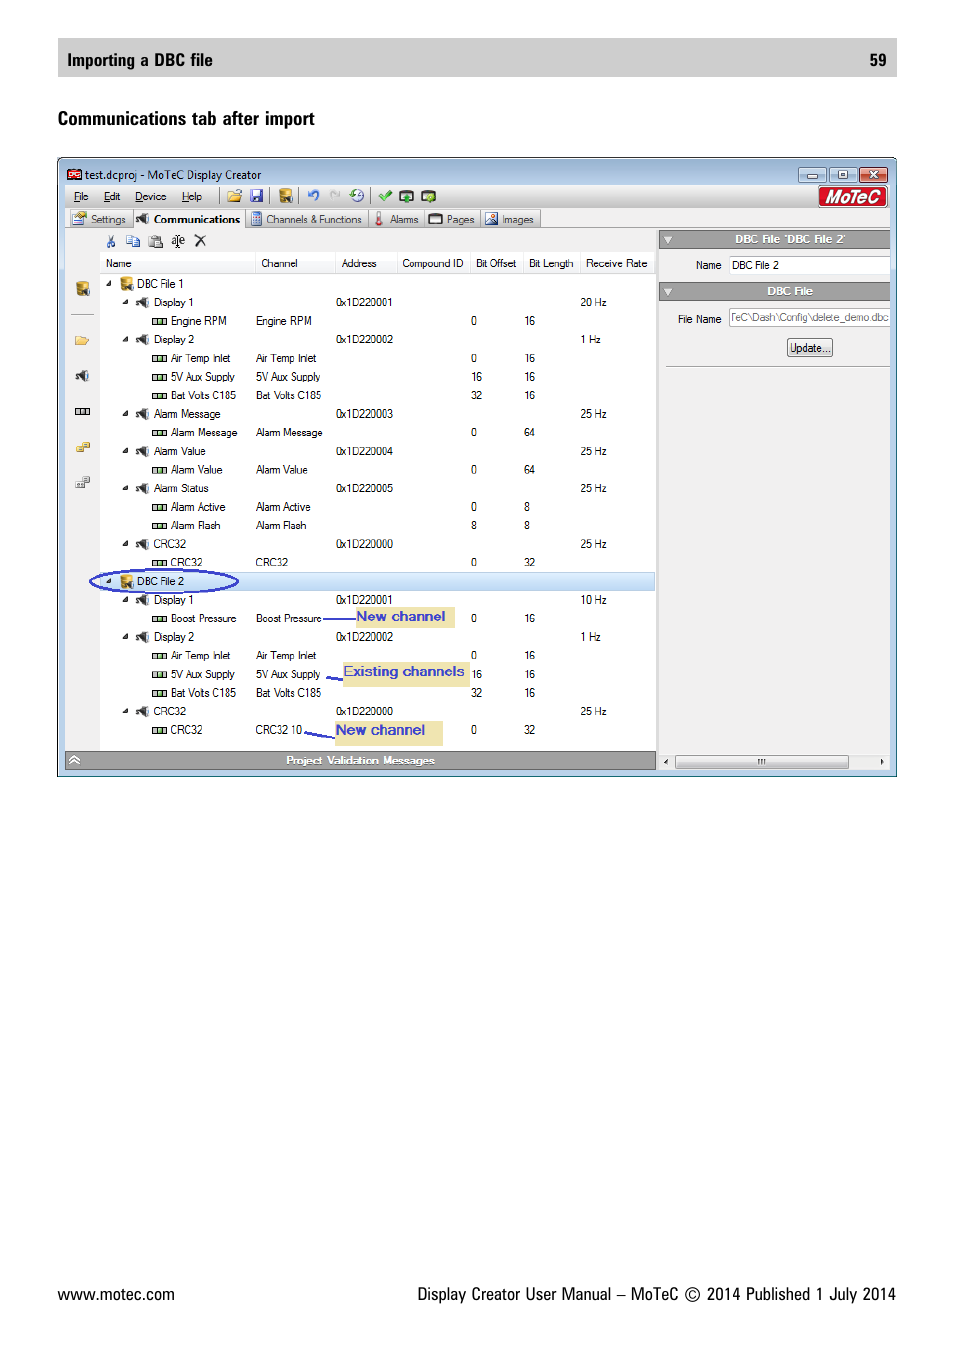The height and width of the screenshot is (1351, 954).
Task: Collapse the DBC File 1 node
Action: [109, 283]
